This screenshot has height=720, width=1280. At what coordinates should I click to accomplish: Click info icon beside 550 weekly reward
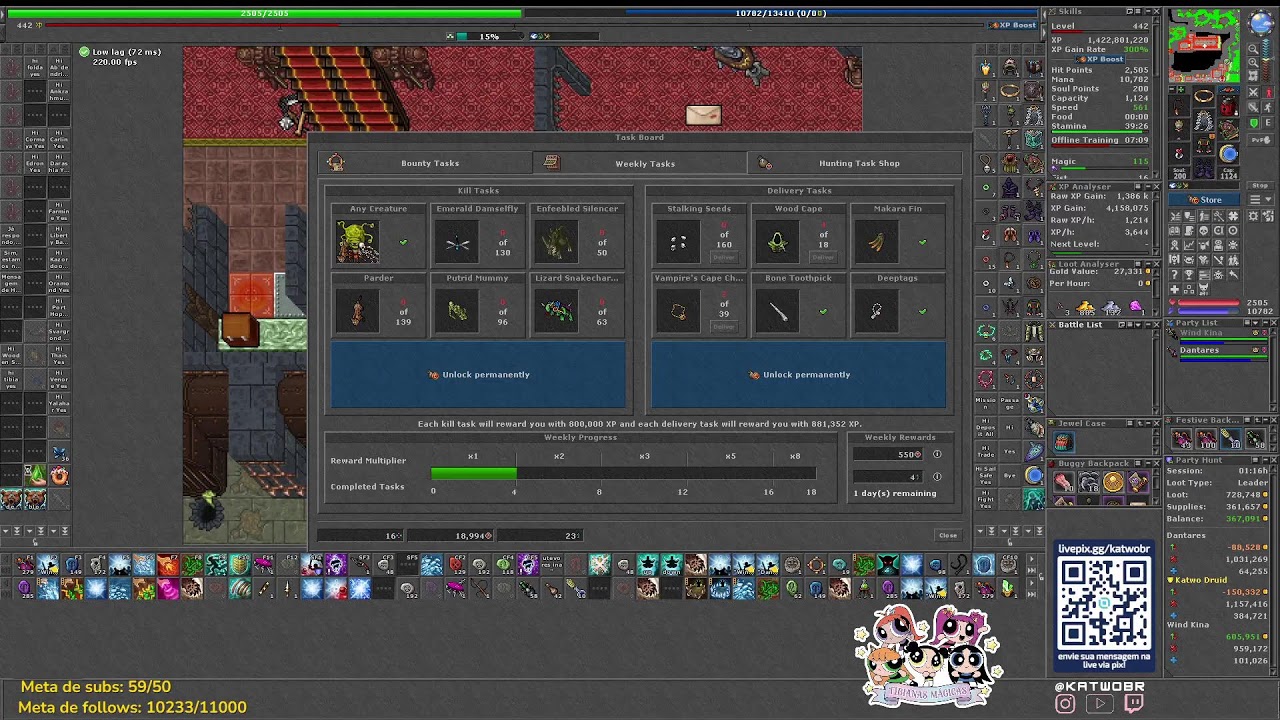coord(937,454)
